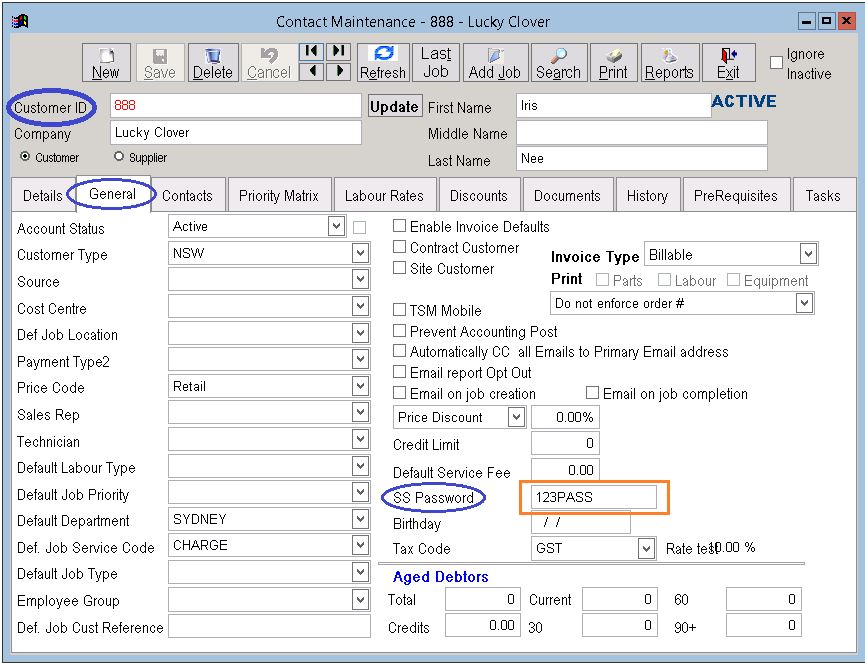This screenshot has height=663, width=865.
Task: Click the Last Job button
Action: coord(435,63)
